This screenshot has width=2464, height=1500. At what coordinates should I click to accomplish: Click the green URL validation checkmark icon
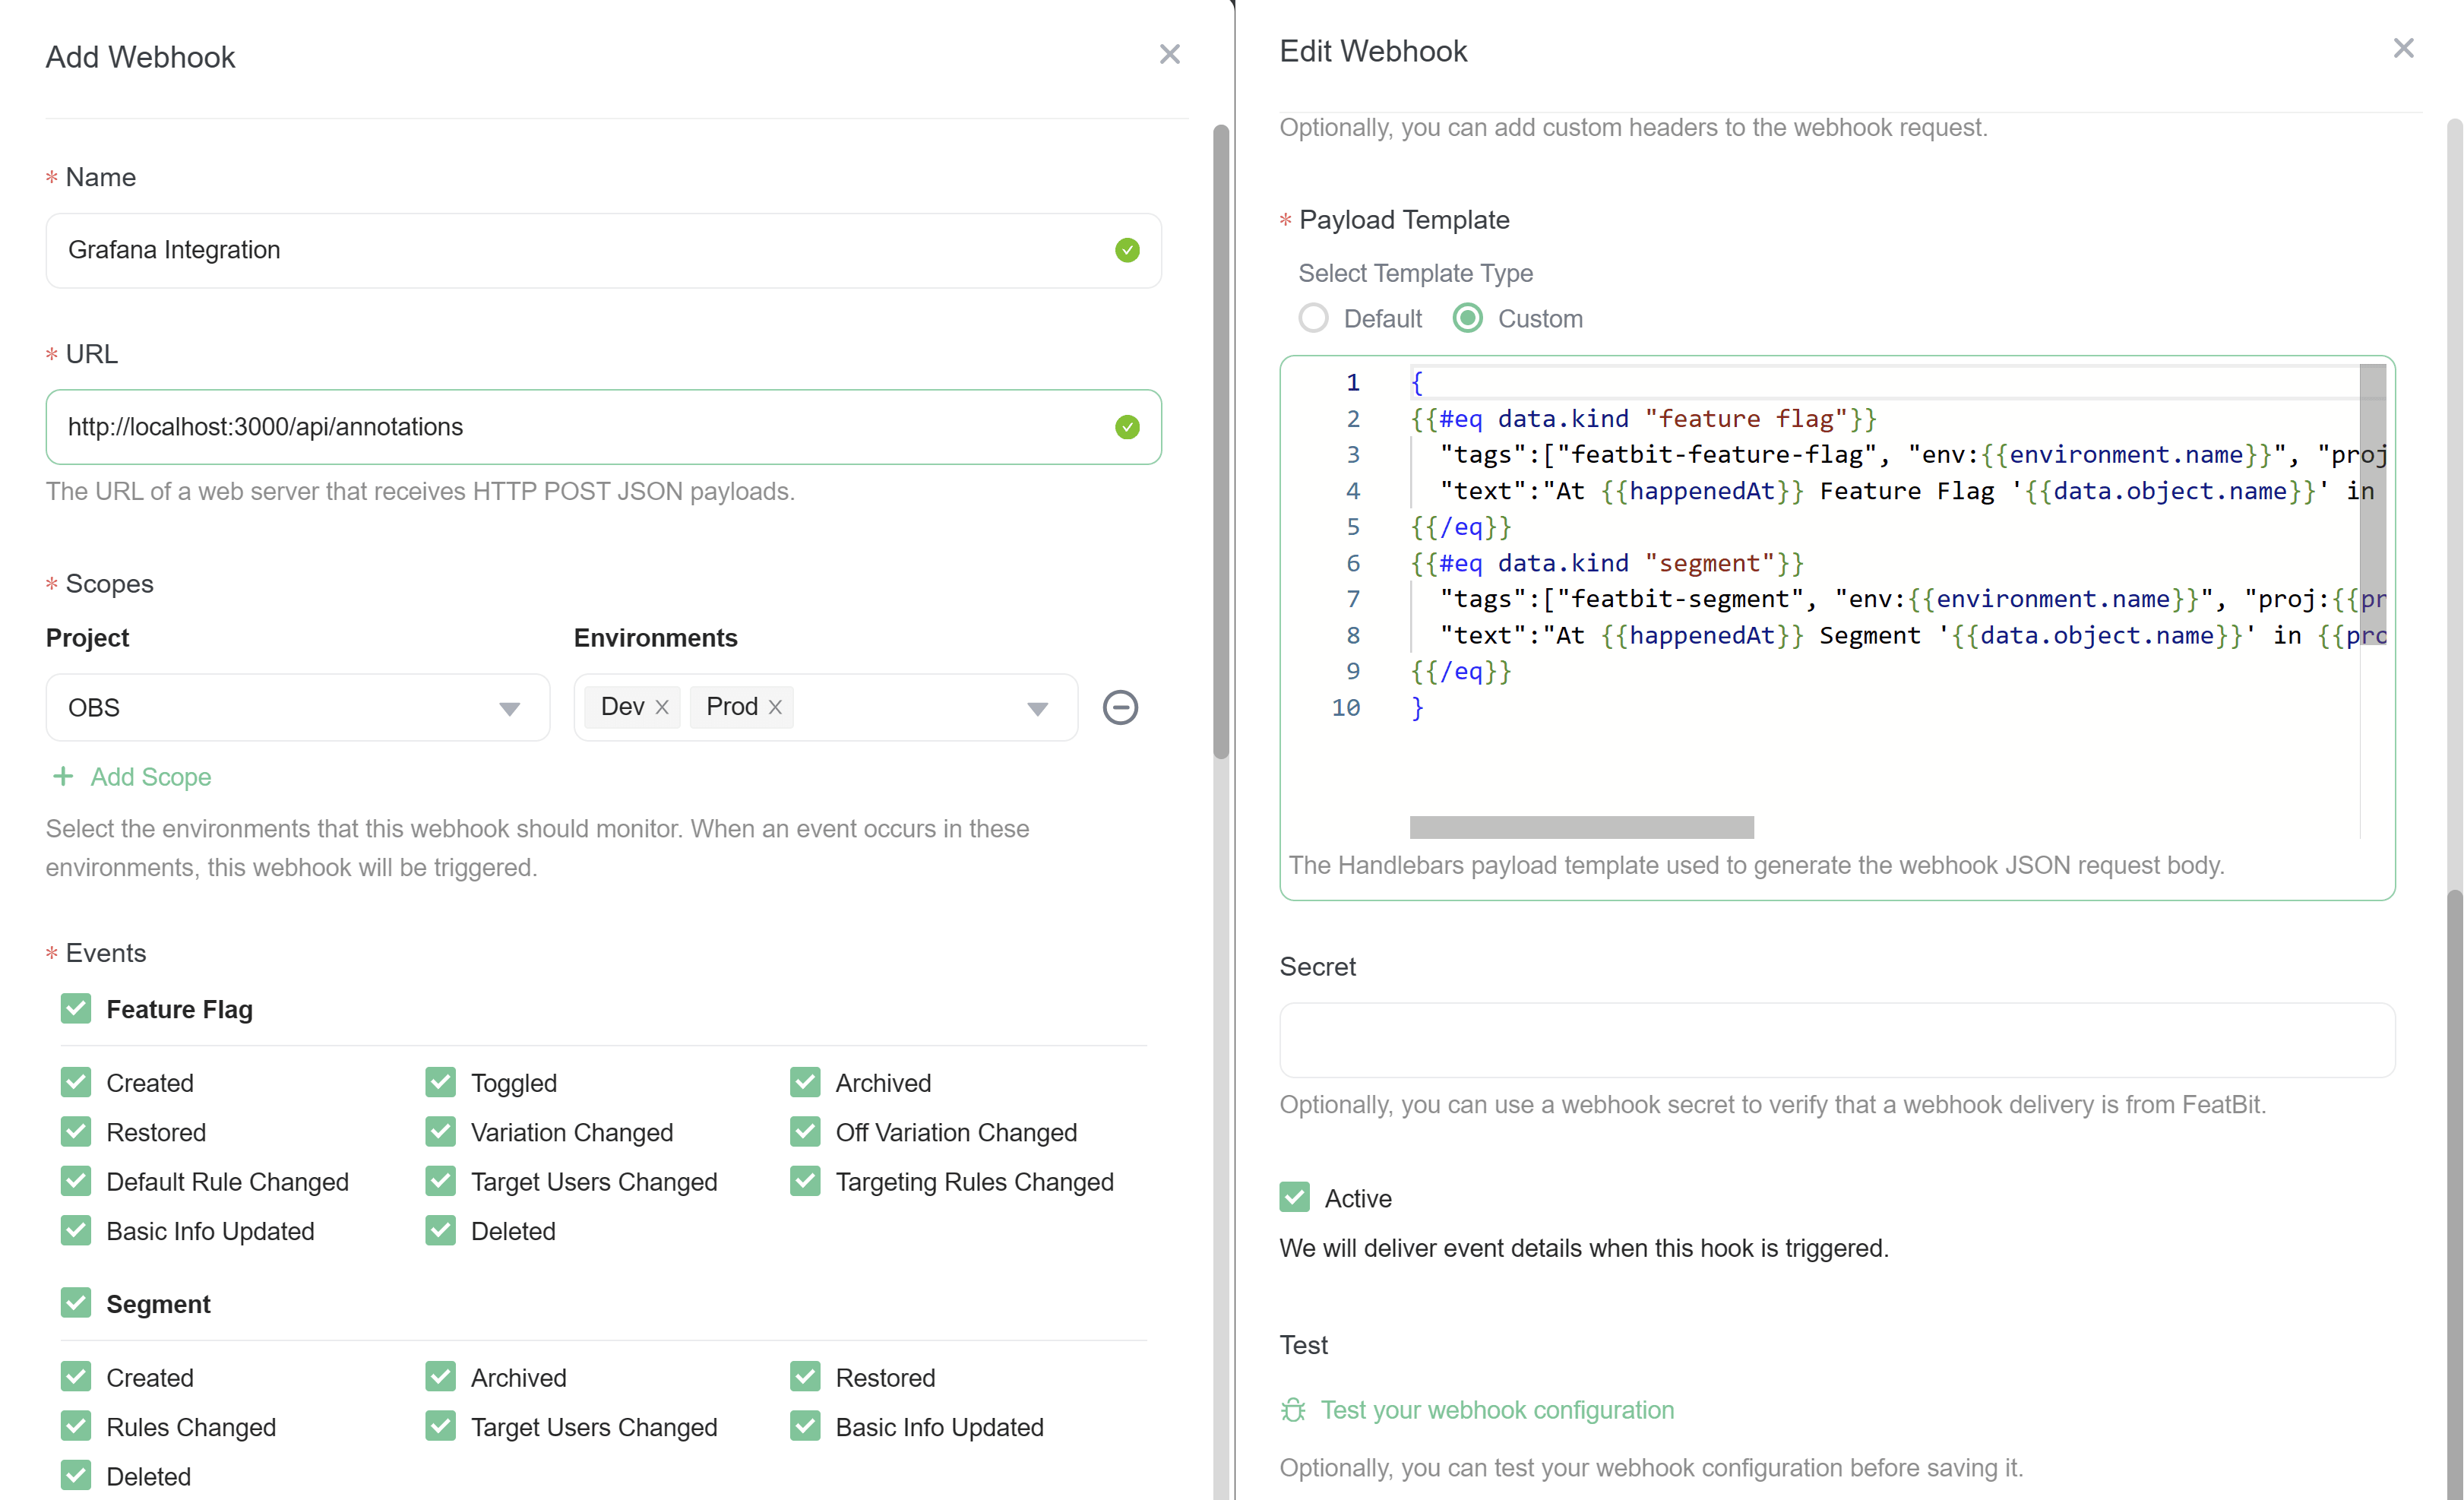(1128, 426)
